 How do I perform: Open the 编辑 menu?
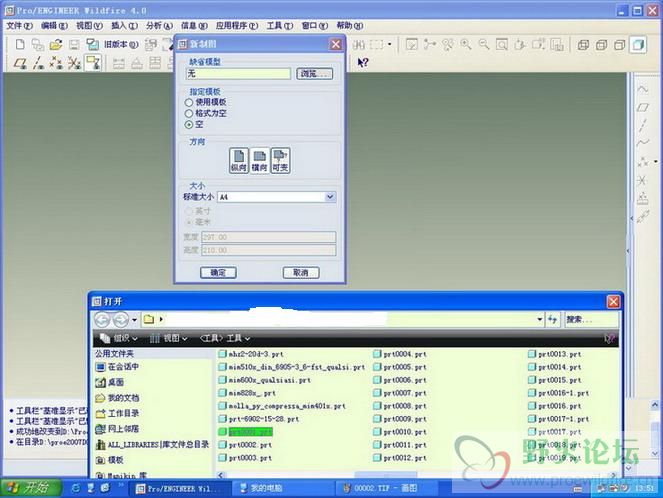point(54,26)
